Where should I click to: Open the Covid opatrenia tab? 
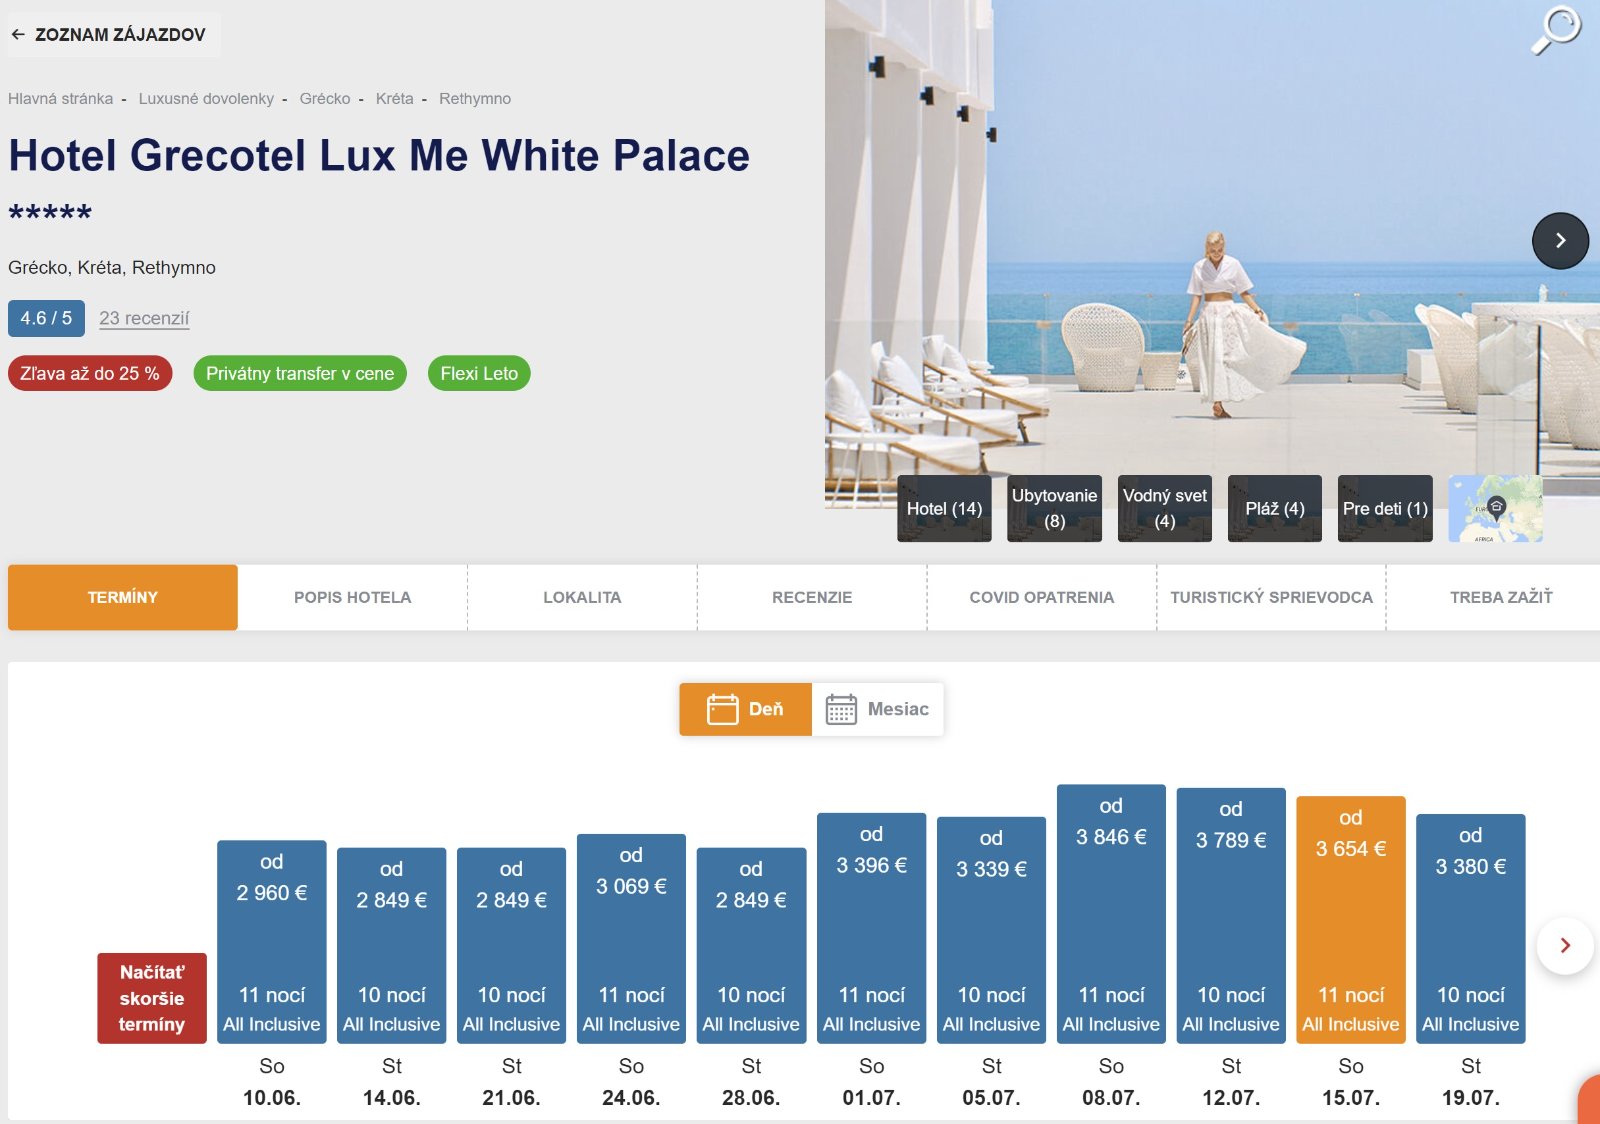[1041, 597]
